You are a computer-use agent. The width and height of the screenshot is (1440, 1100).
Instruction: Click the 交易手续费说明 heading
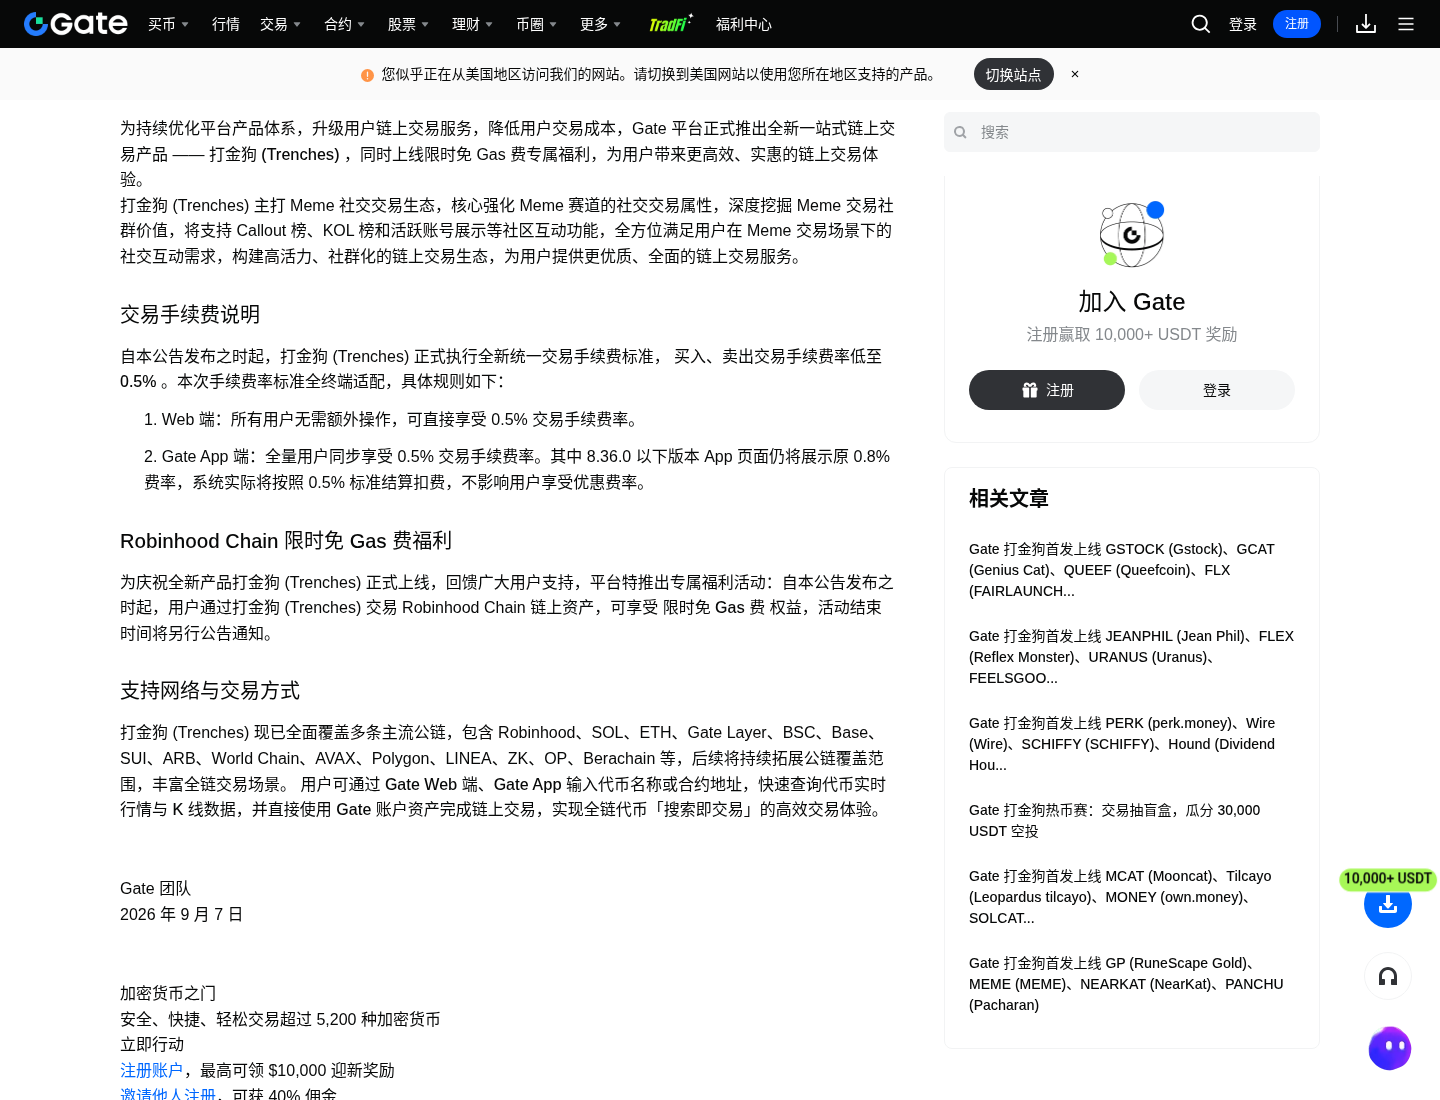[190, 314]
